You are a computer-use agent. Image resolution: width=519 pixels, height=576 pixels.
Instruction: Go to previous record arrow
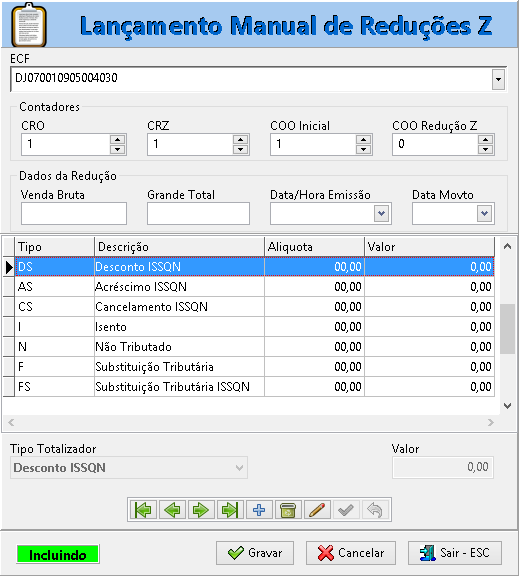(172, 510)
